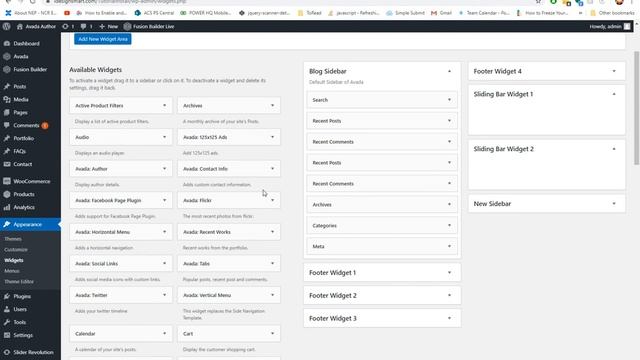Expand the Meta widget in Blog Sidebar

point(449,246)
